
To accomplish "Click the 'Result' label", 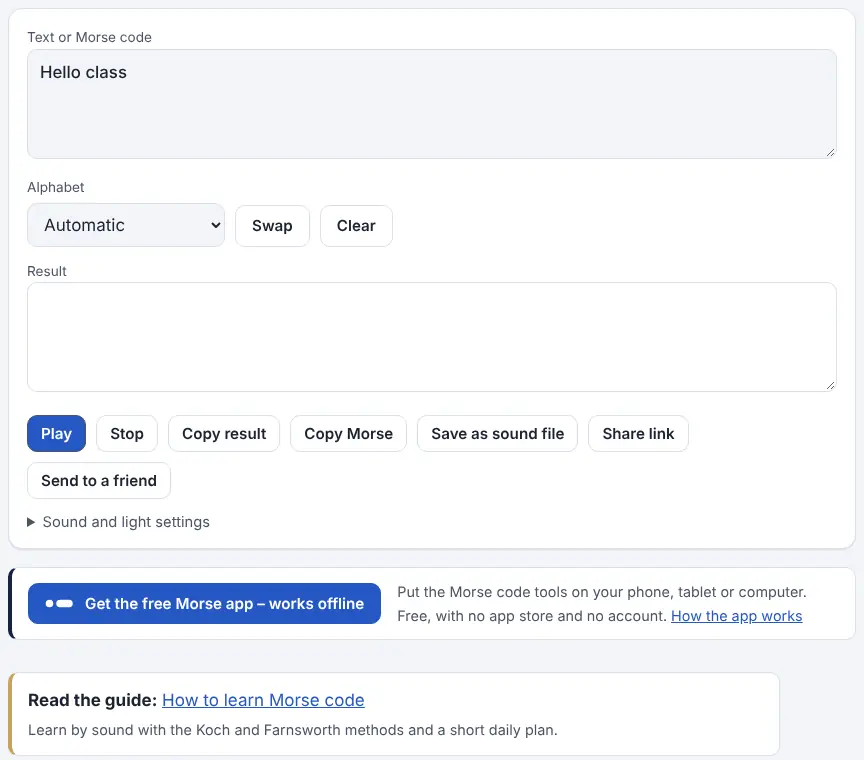I will pyautogui.click(x=47, y=271).
